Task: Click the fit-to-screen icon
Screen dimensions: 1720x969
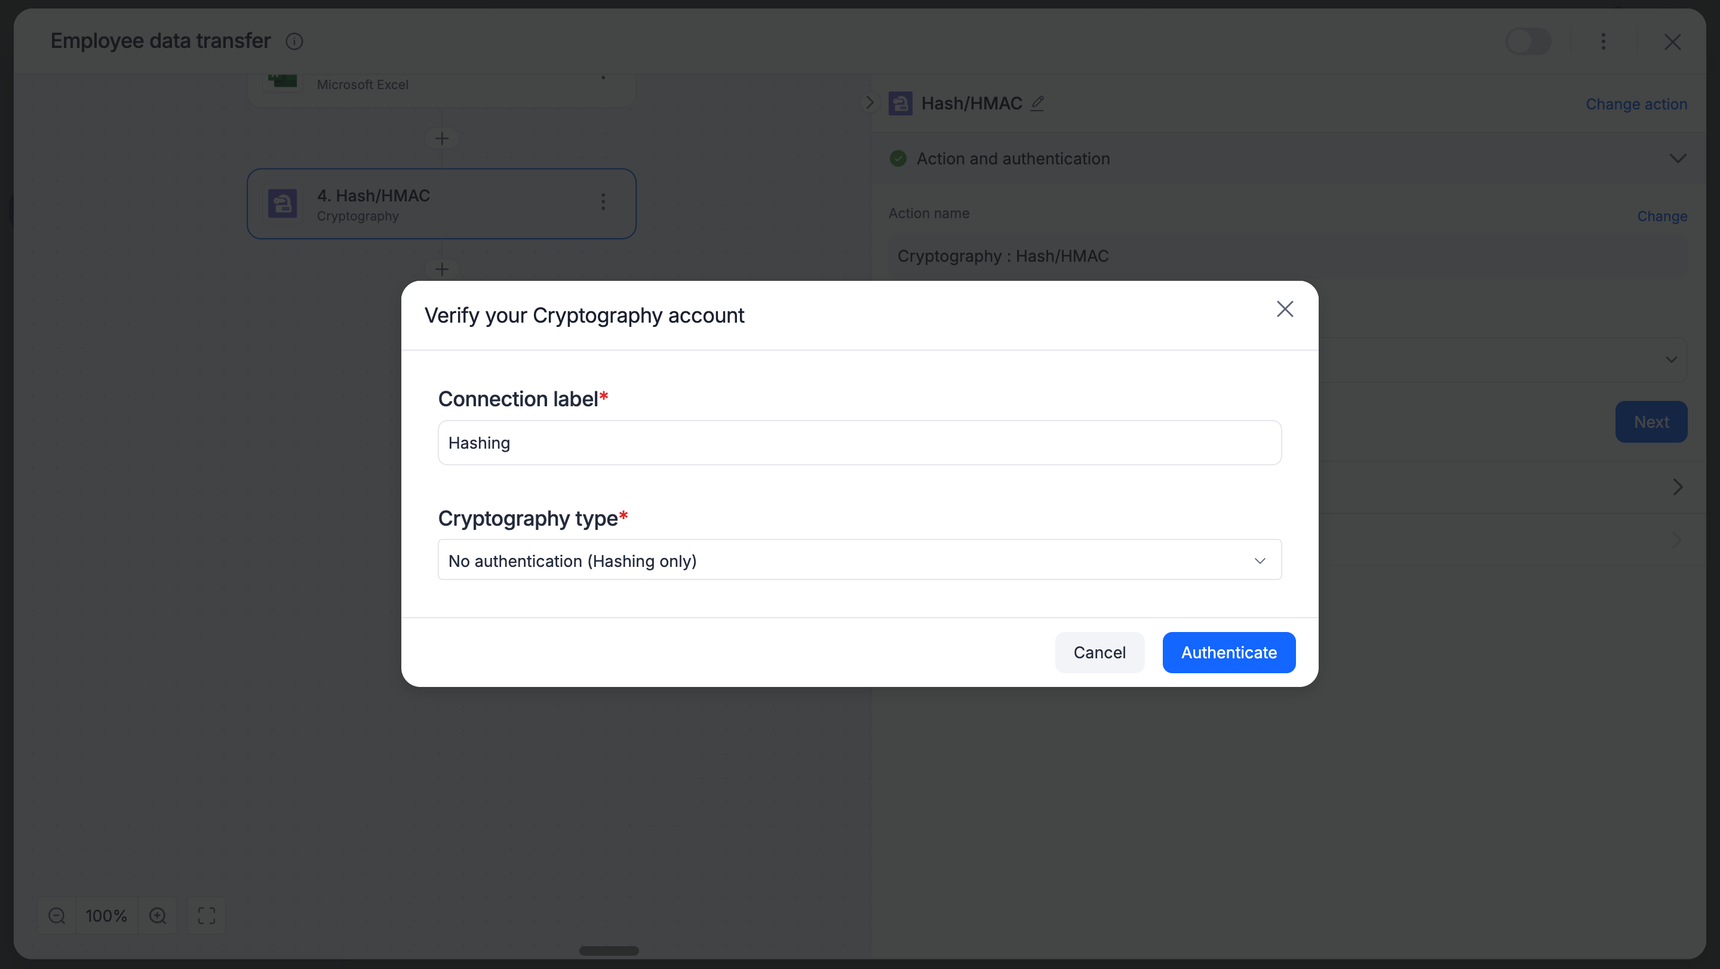Action: pos(207,916)
